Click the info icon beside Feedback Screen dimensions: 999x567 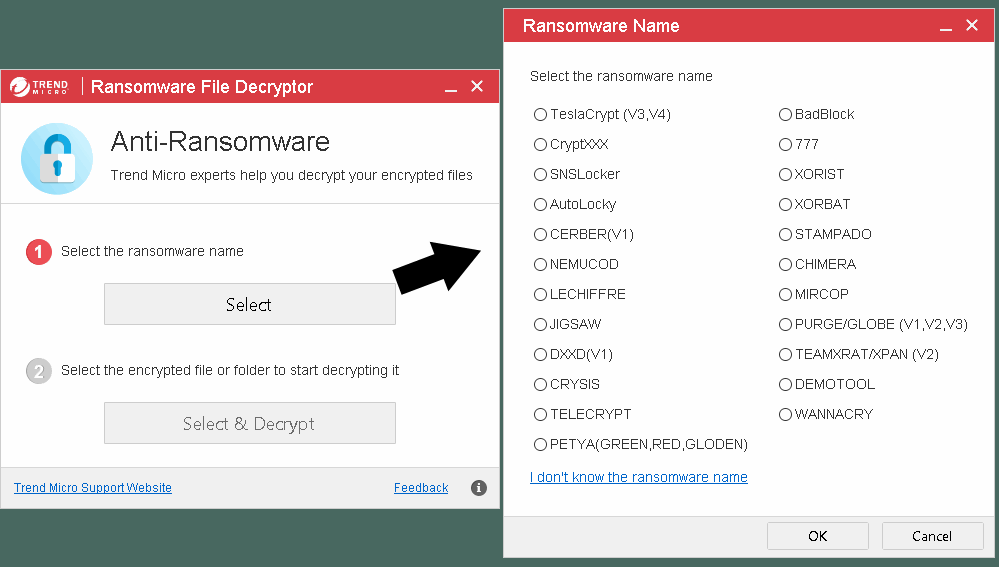tap(478, 488)
